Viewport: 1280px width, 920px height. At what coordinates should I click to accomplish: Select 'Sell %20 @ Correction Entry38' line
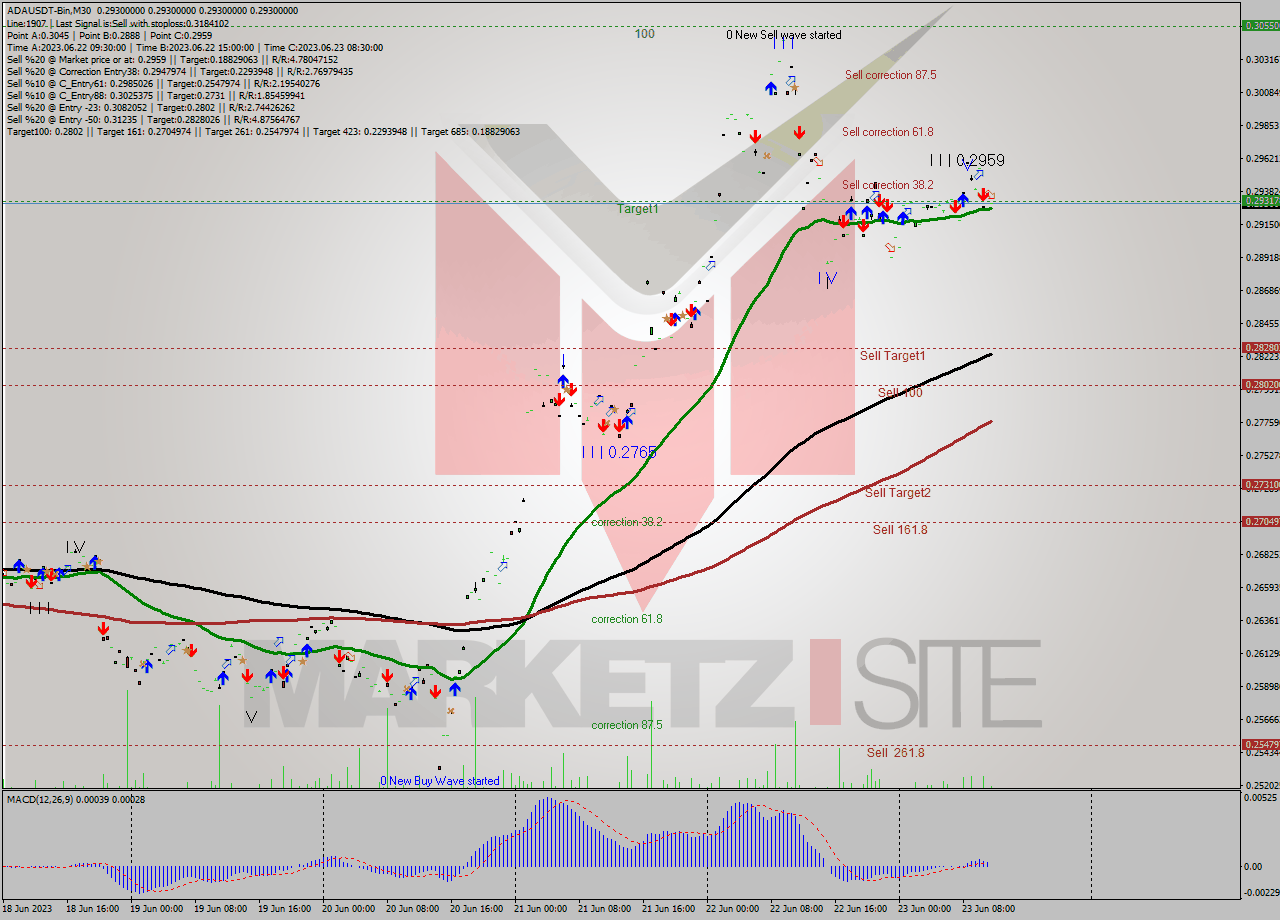click(179, 71)
